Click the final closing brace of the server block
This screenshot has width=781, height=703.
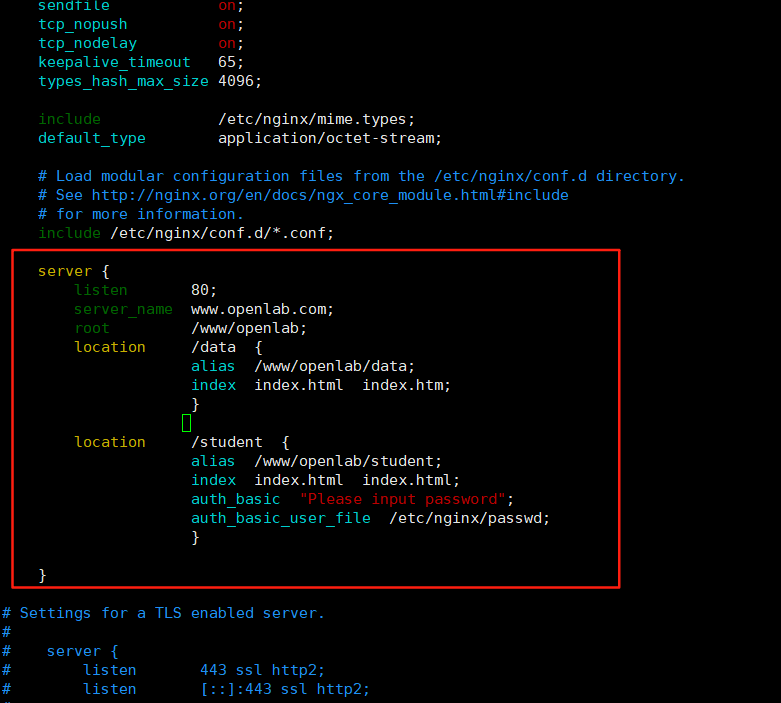42,575
